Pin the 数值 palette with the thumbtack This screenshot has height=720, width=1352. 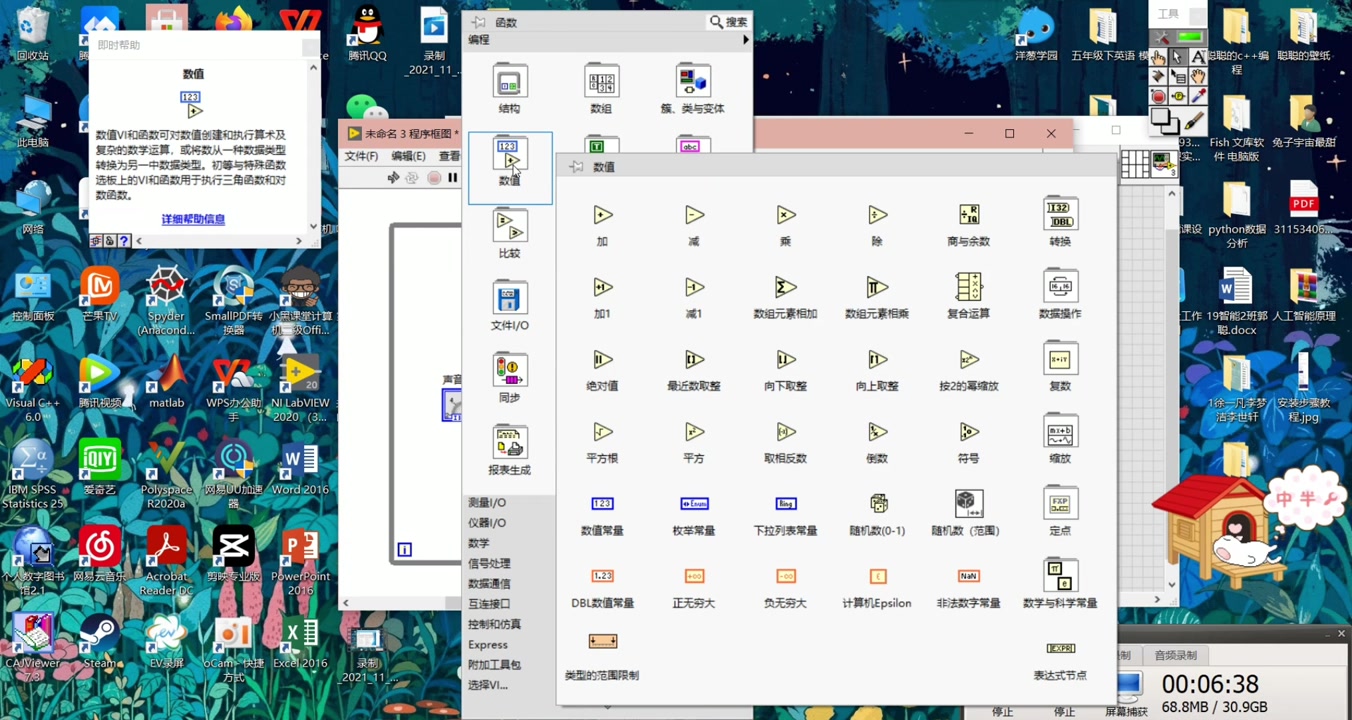[x=575, y=166]
